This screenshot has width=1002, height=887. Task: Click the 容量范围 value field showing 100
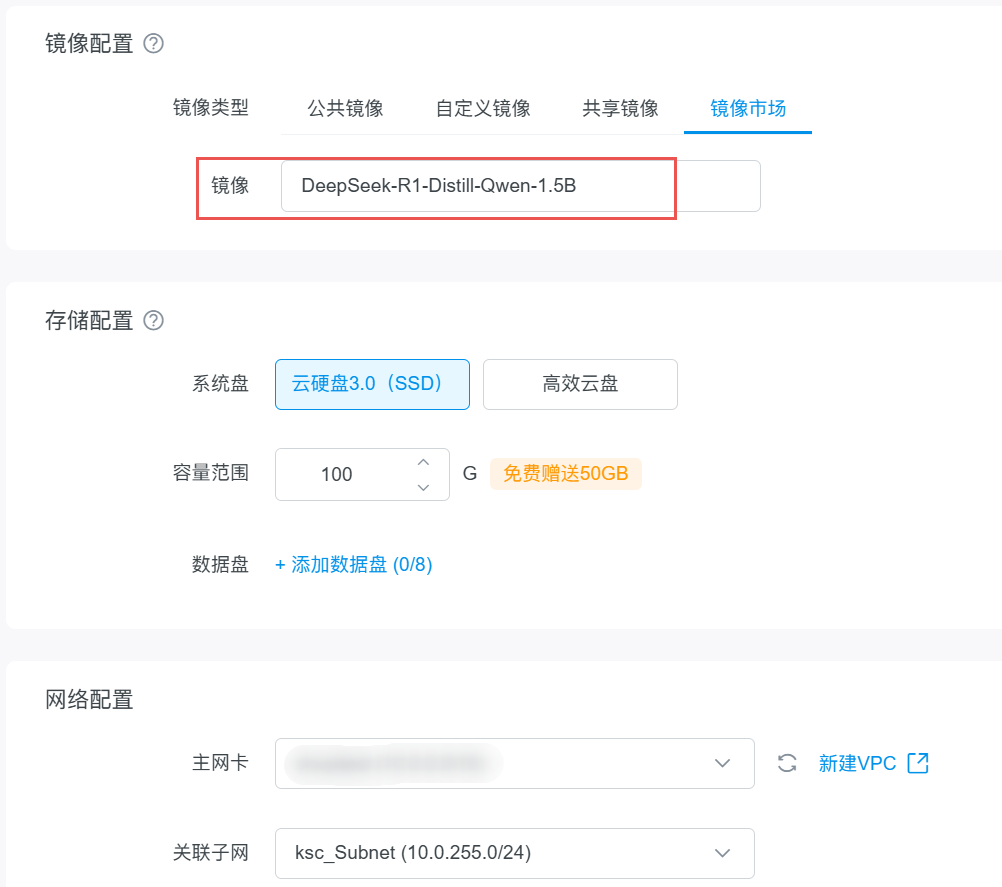click(338, 474)
